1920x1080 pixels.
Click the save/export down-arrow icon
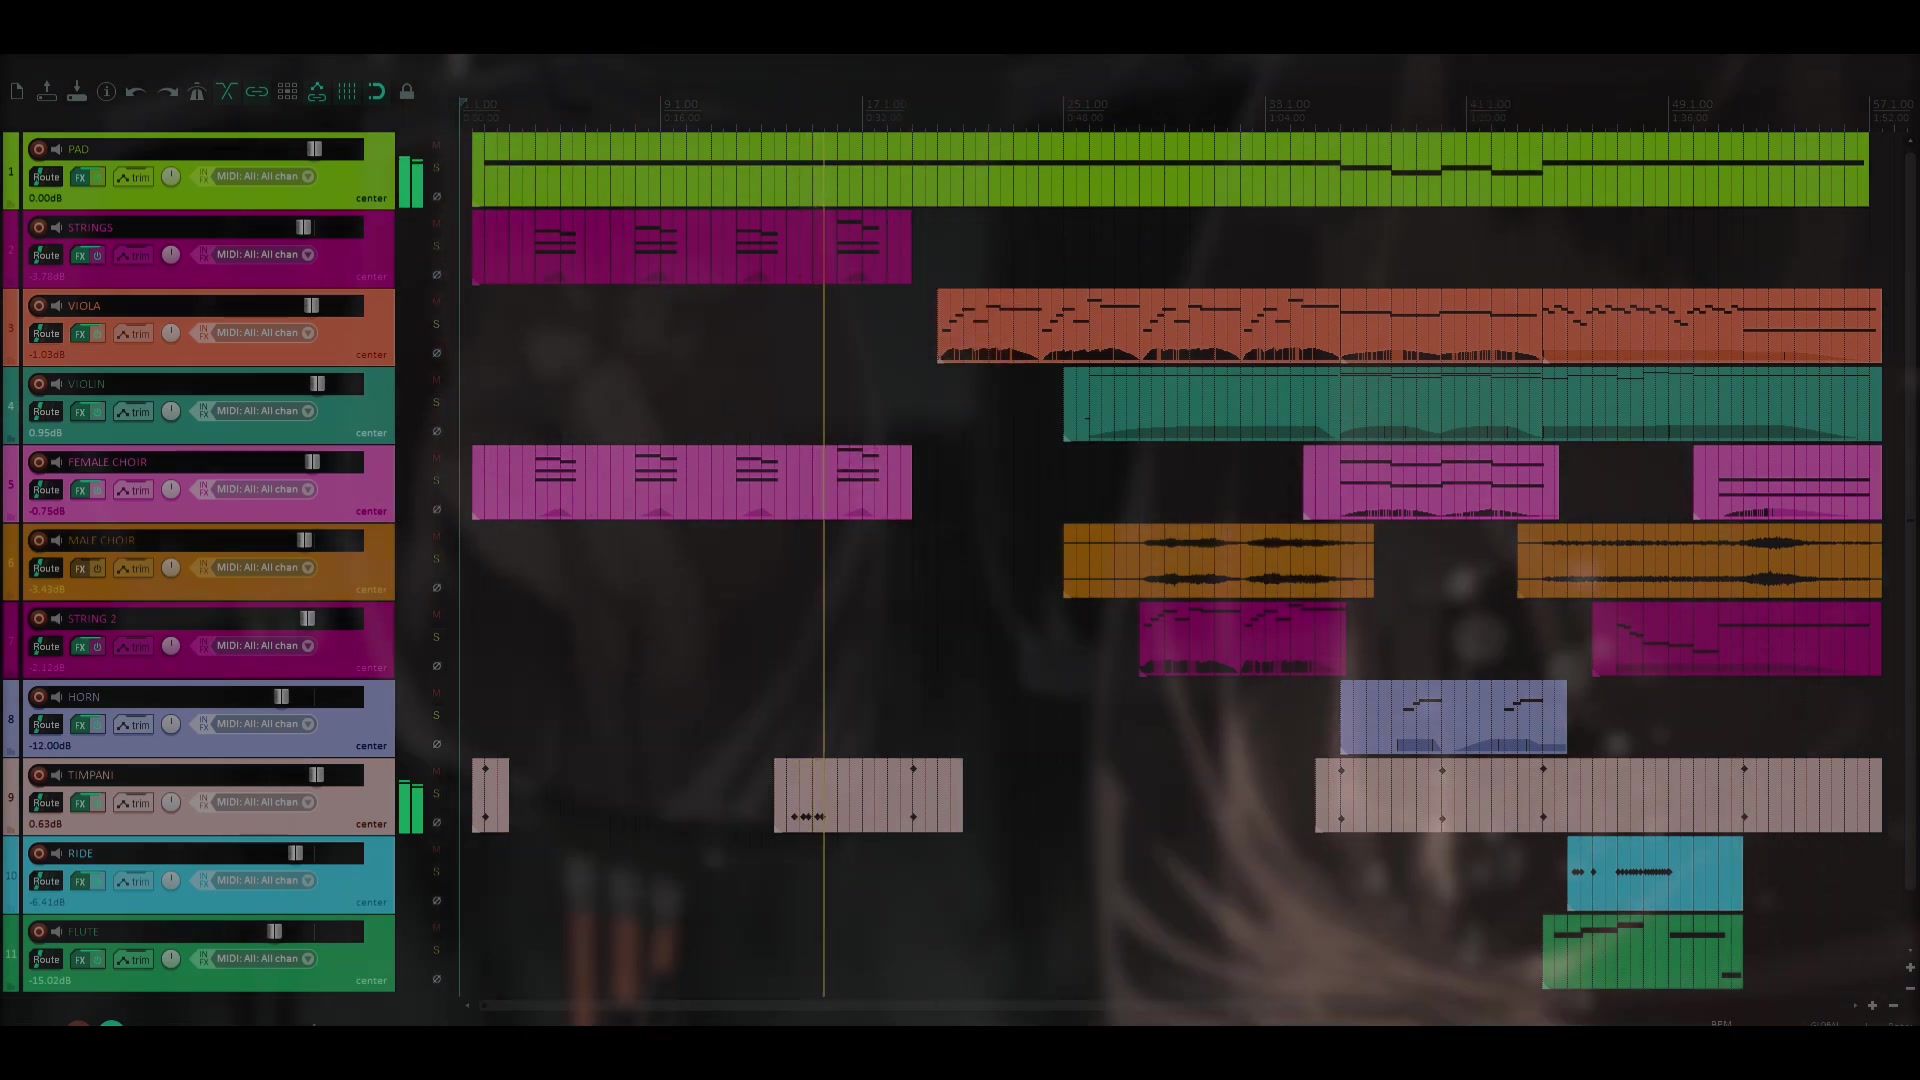(x=76, y=91)
